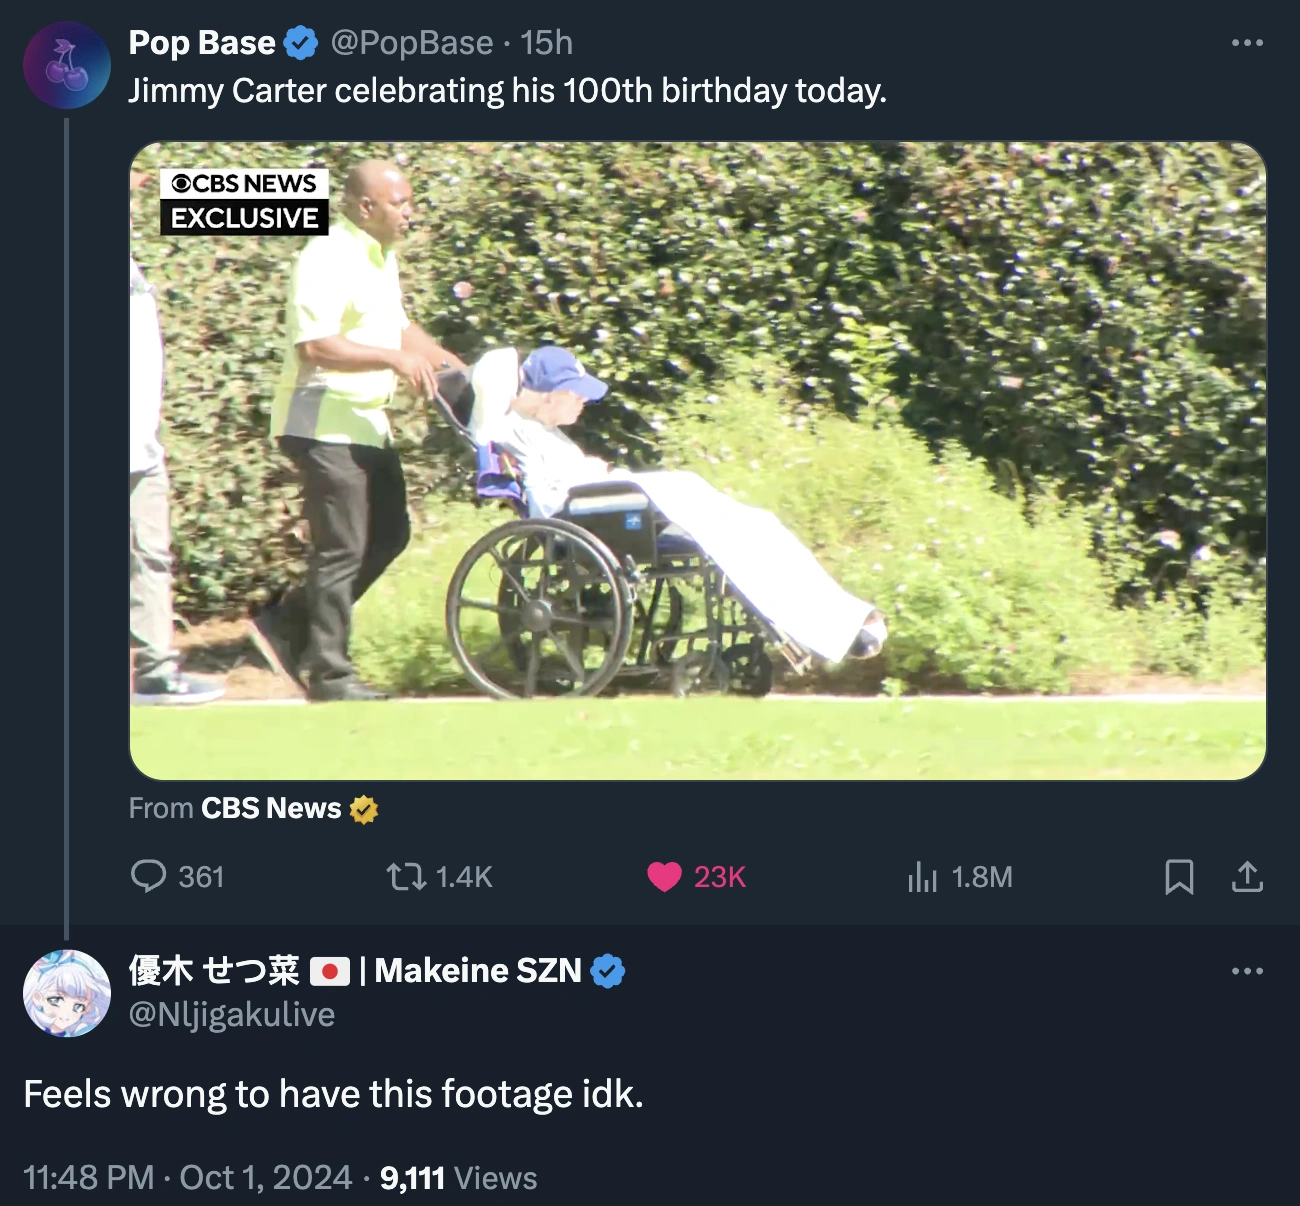Click the Pop Base cherry avatar
Screen dimensions: 1300x1206
tap(67, 65)
